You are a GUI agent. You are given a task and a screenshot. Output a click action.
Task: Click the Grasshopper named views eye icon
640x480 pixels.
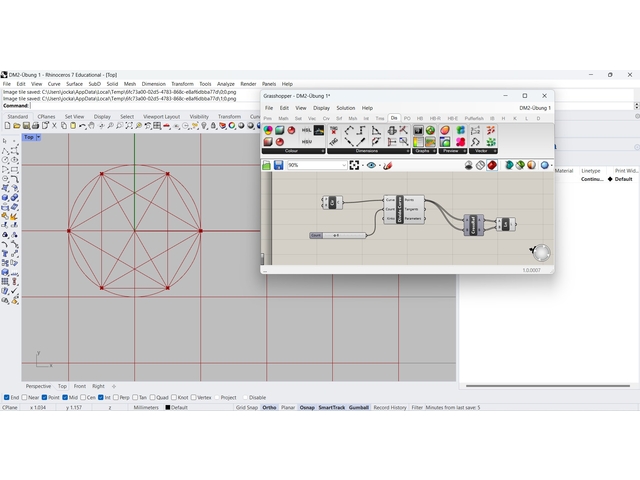click(371, 165)
